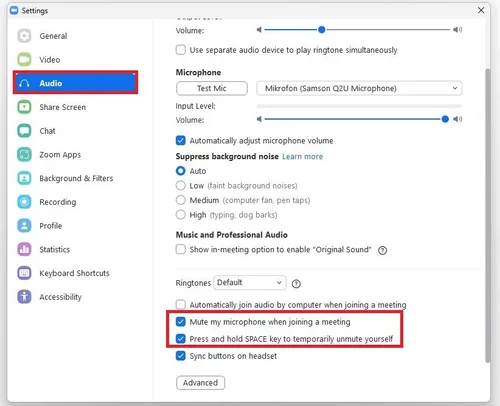Open the Ringtones help question icon

pos(296,284)
